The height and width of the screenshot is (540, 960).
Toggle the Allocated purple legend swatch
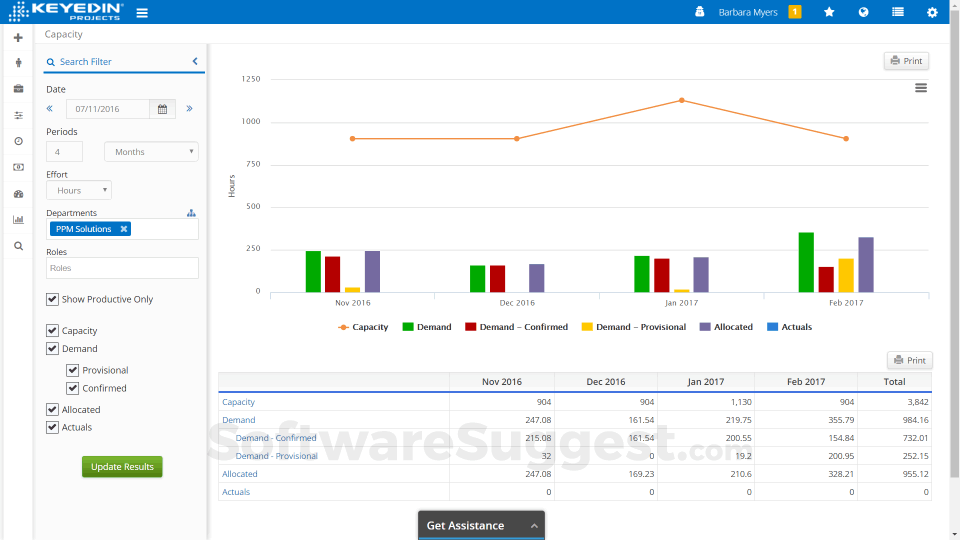(x=705, y=327)
